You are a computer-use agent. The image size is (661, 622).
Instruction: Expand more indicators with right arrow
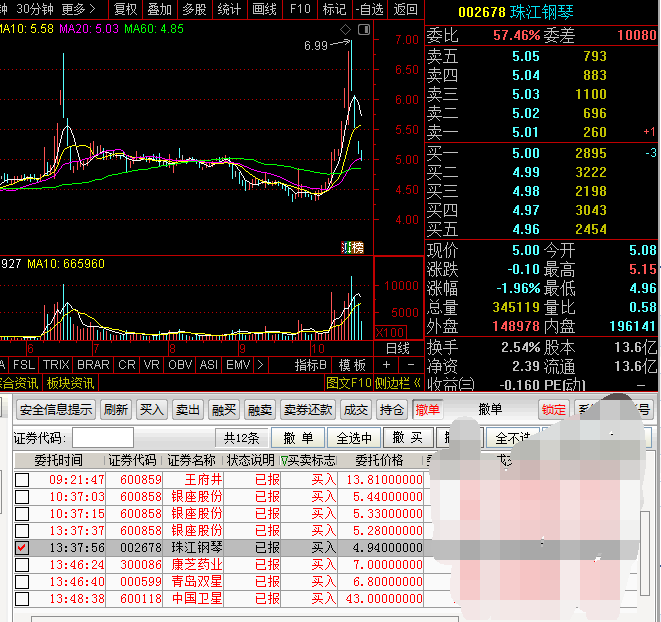pos(260,365)
